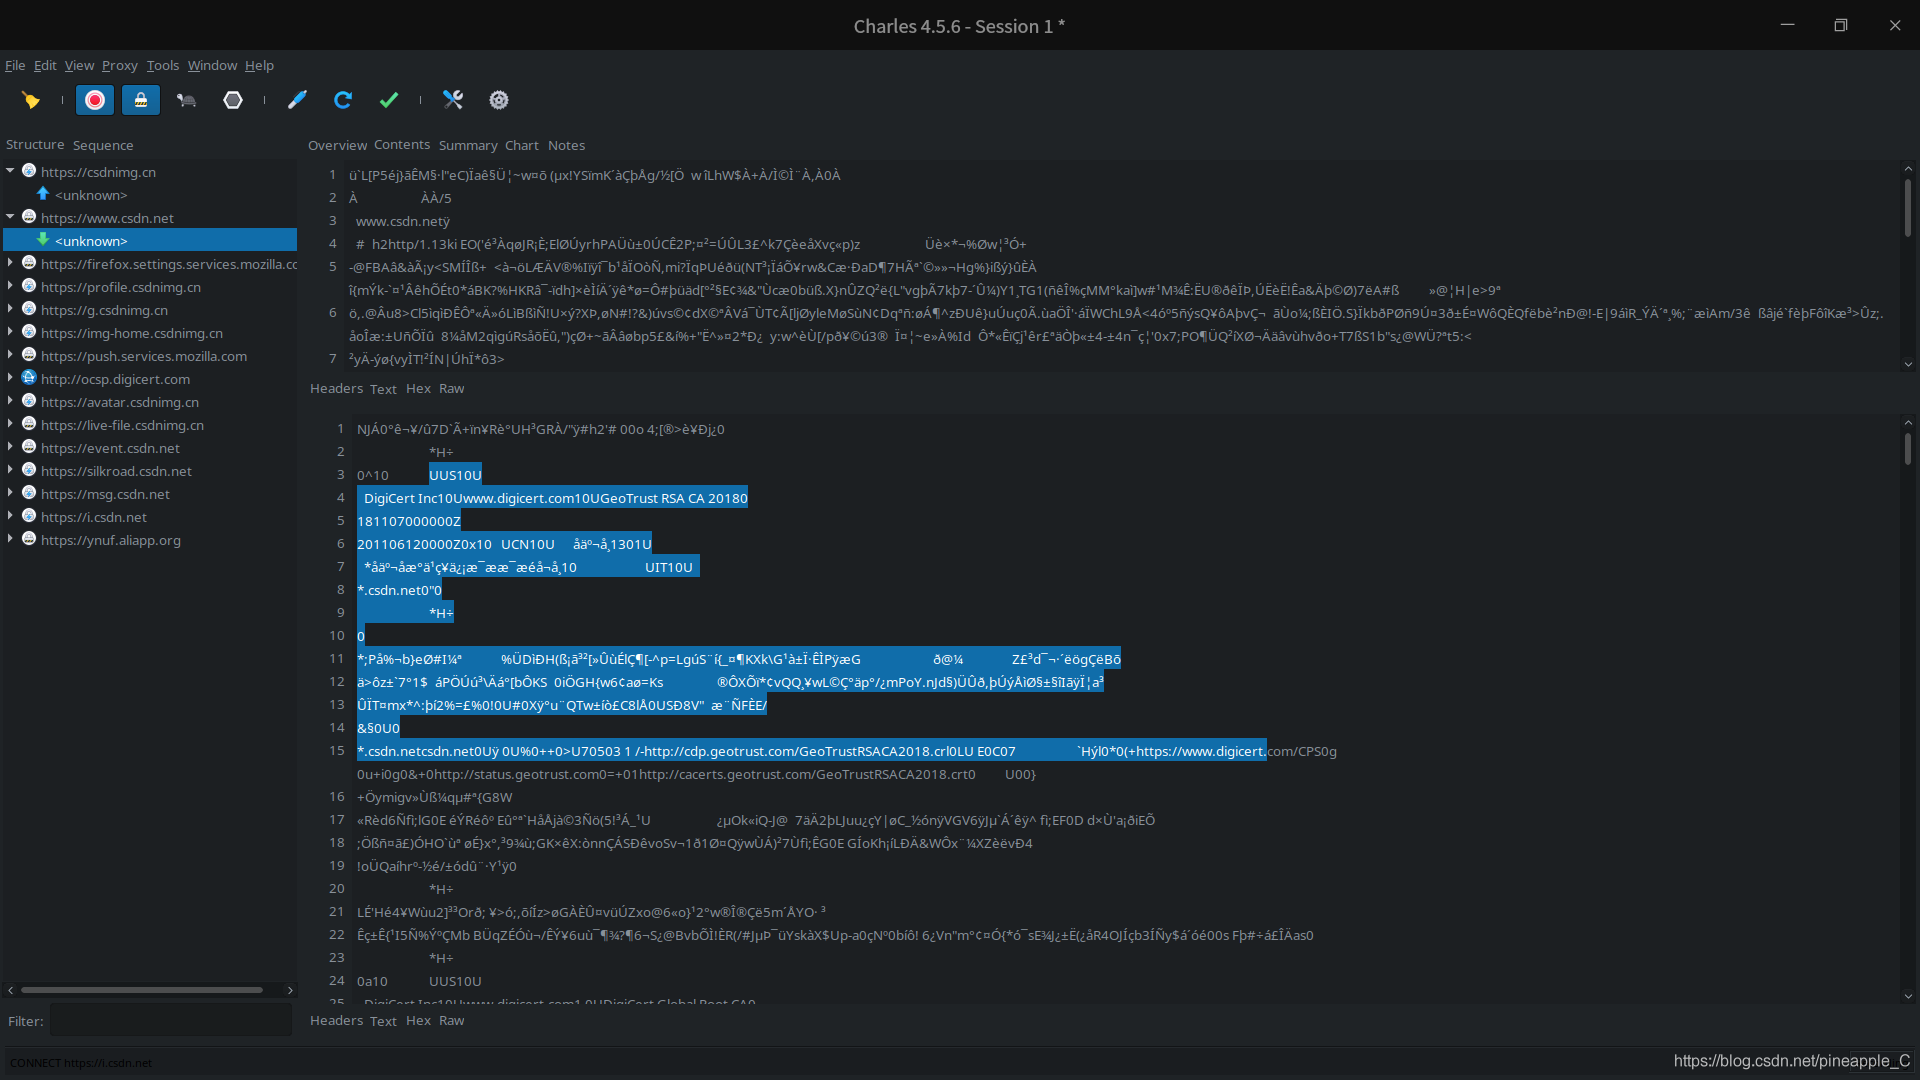Select the Hex view of the request
1920x1080 pixels.
pos(418,389)
